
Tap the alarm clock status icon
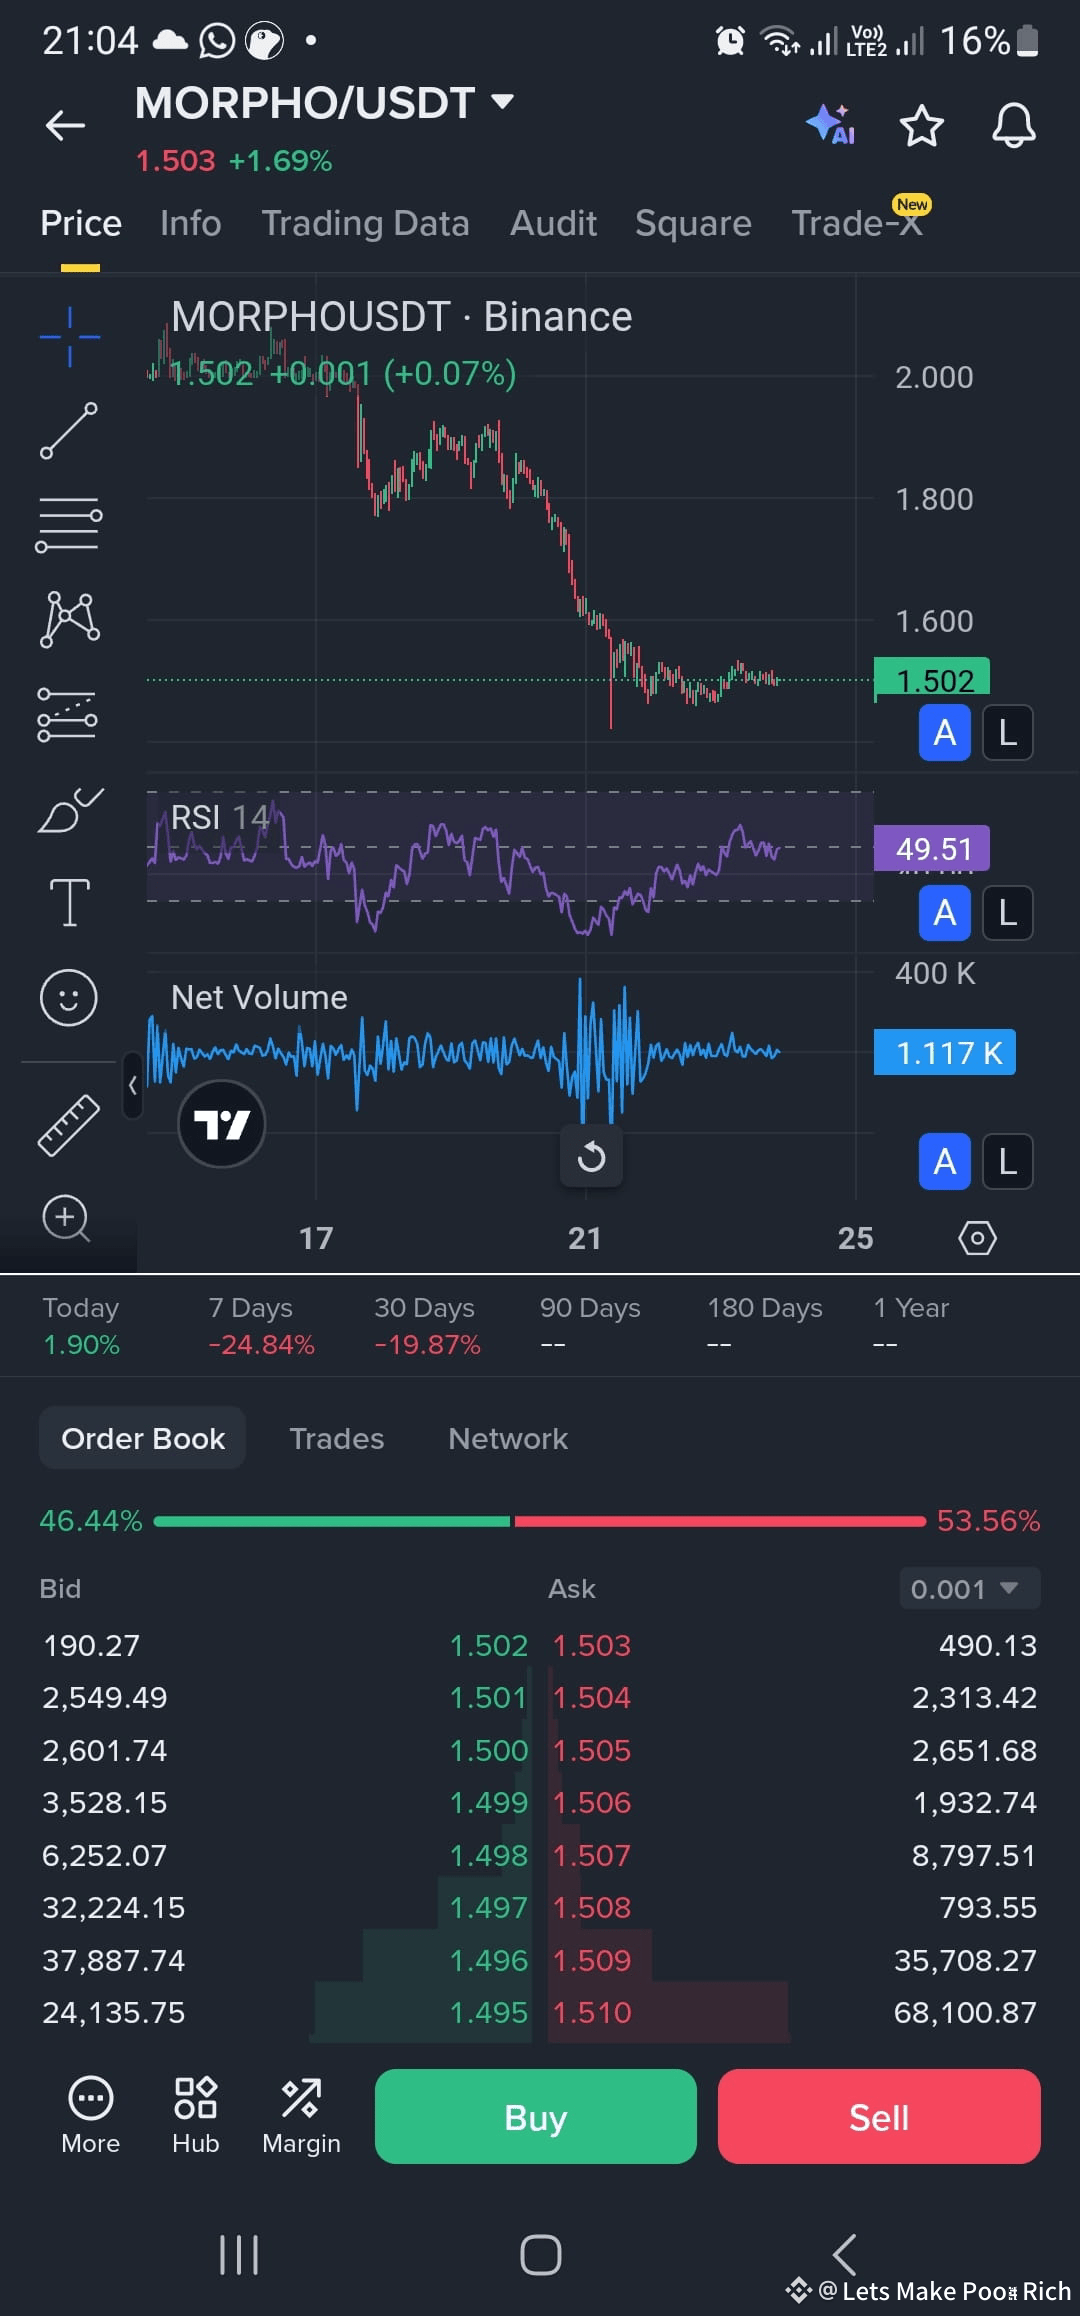tap(730, 41)
